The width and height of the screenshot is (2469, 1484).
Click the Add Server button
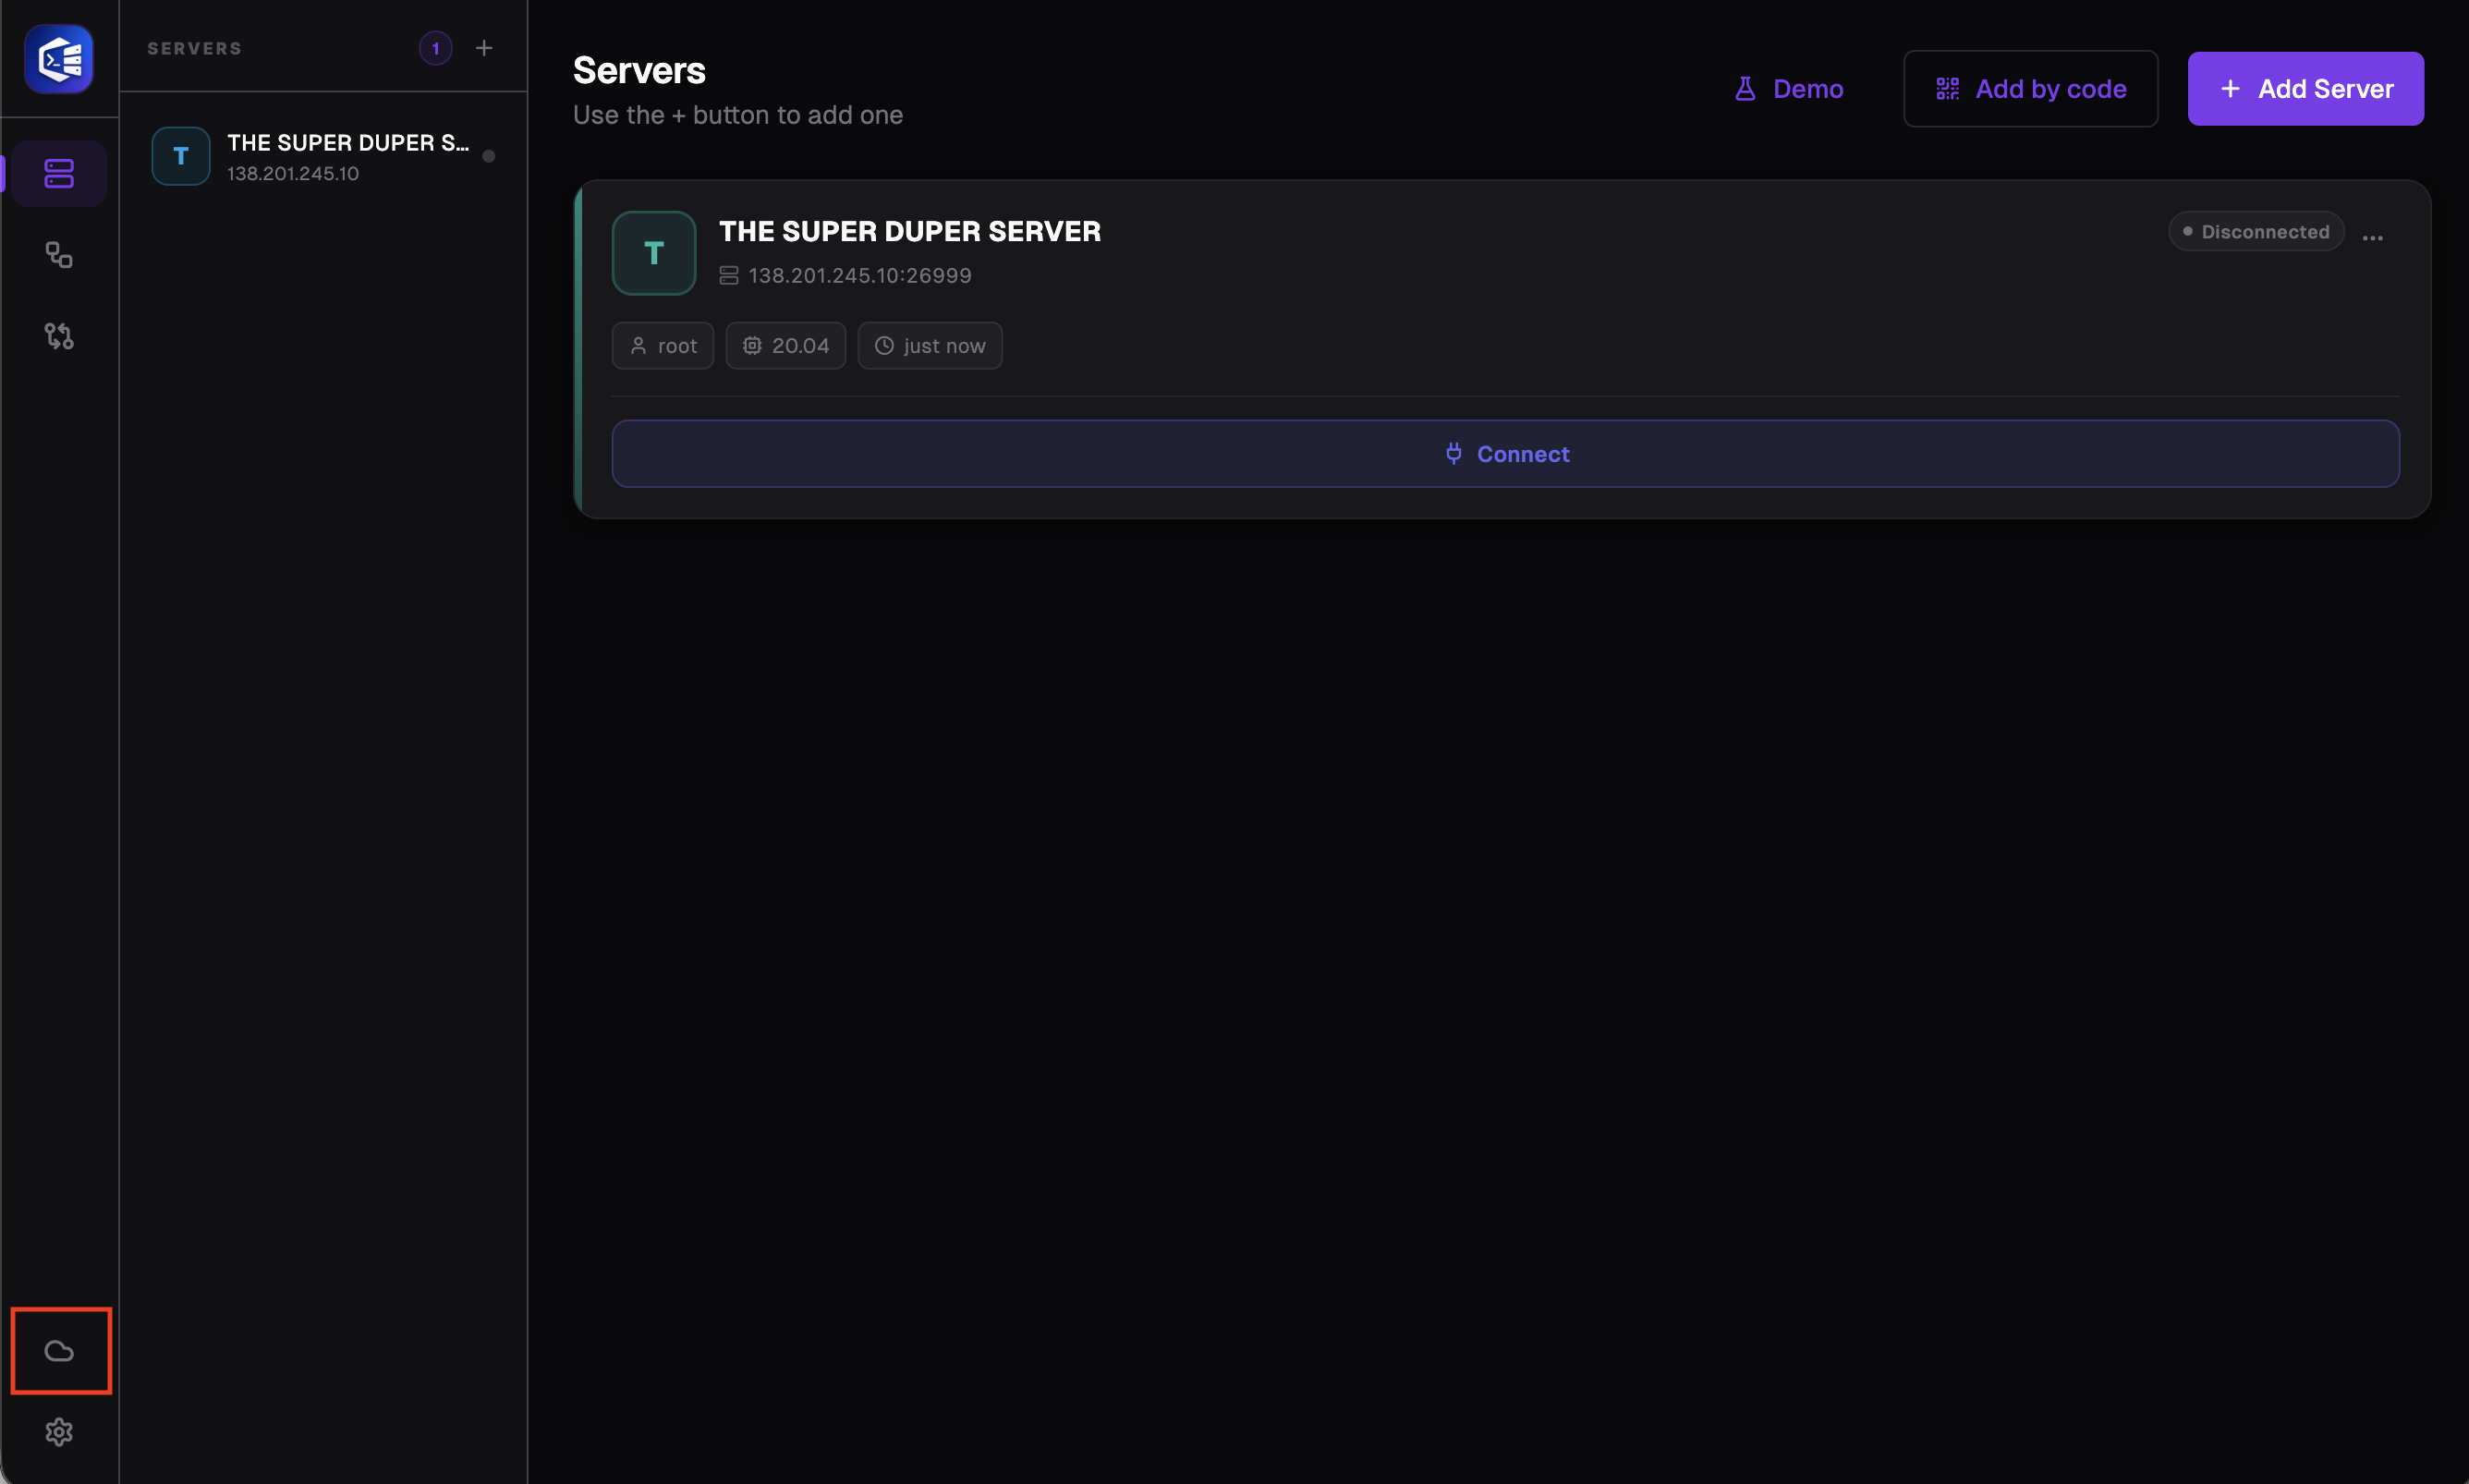tap(2305, 89)
